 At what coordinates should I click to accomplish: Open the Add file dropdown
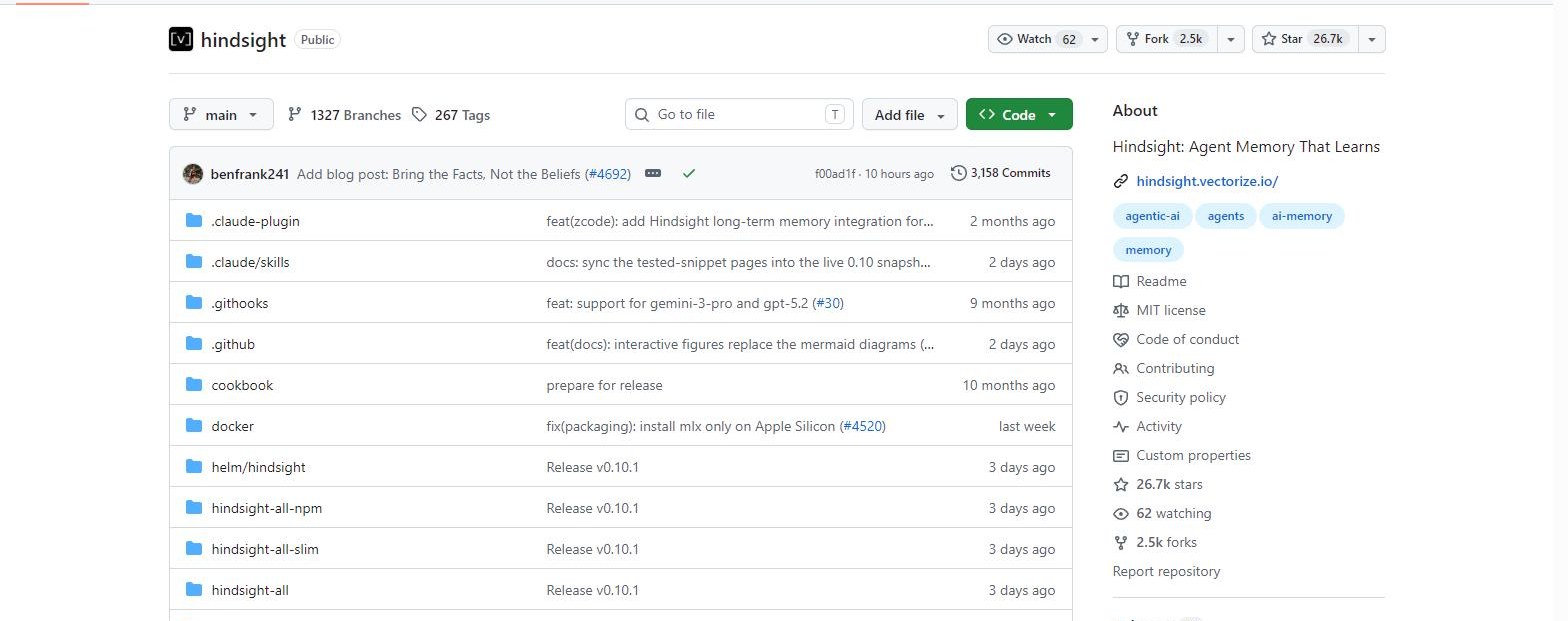click(x=909, y=114)
